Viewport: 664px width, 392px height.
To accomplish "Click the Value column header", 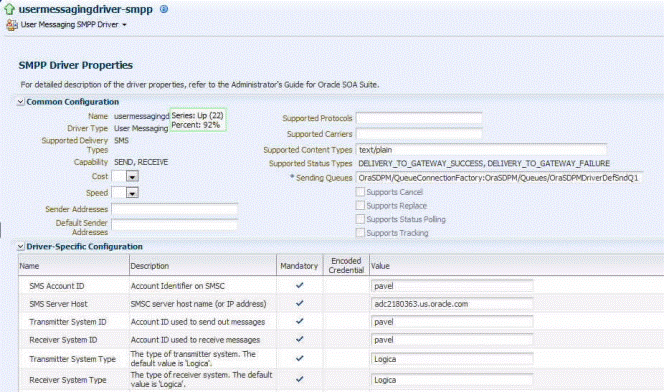I will pos(516,266).
